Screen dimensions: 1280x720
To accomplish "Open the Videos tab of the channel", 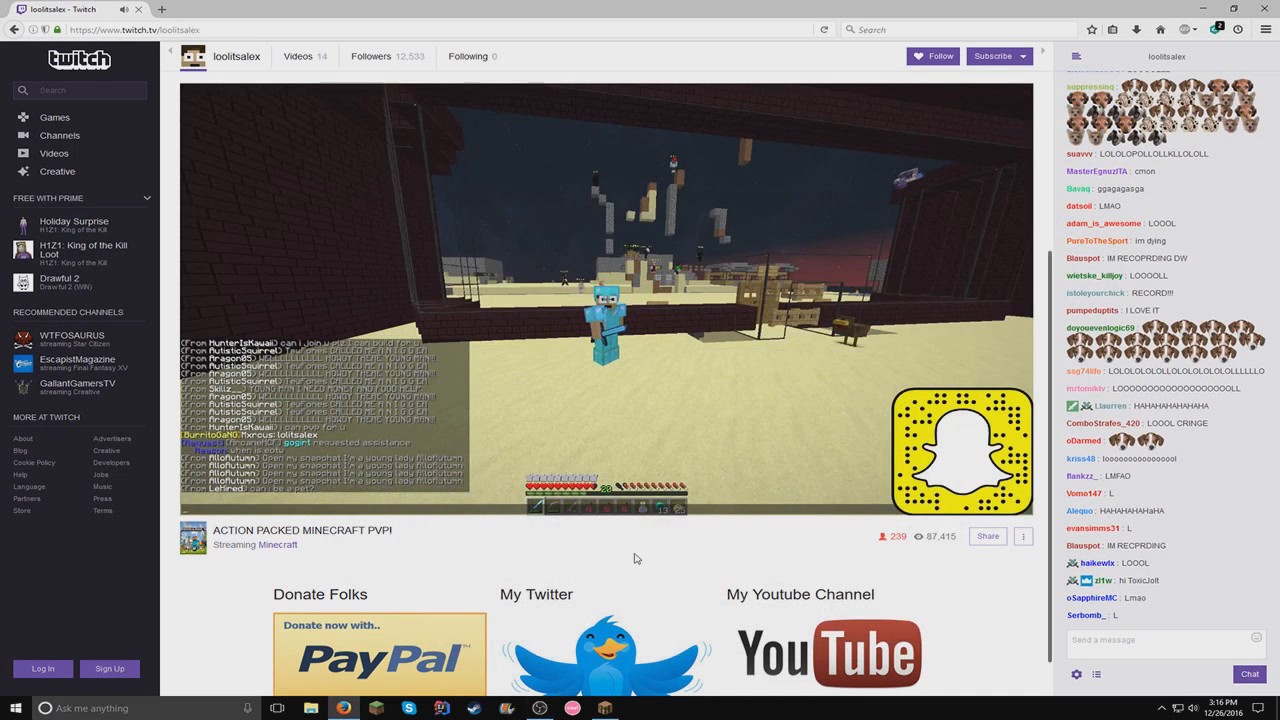I will (x=305, y=56).
